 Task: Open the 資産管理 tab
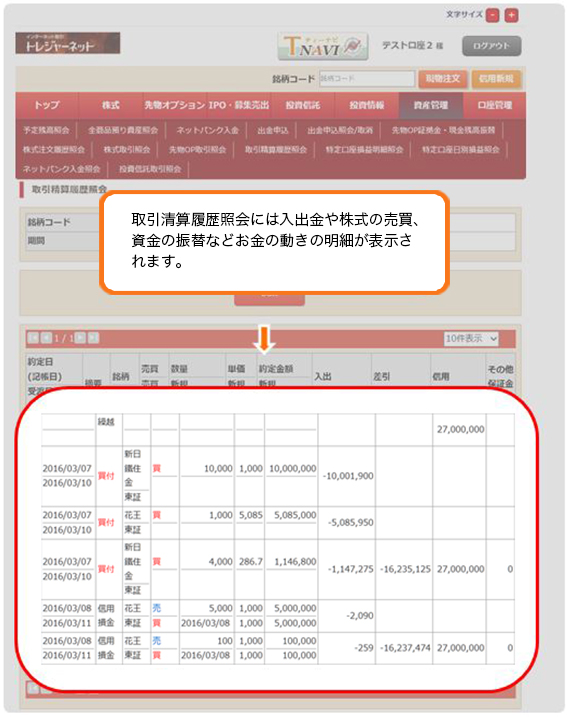pos(431,105)
